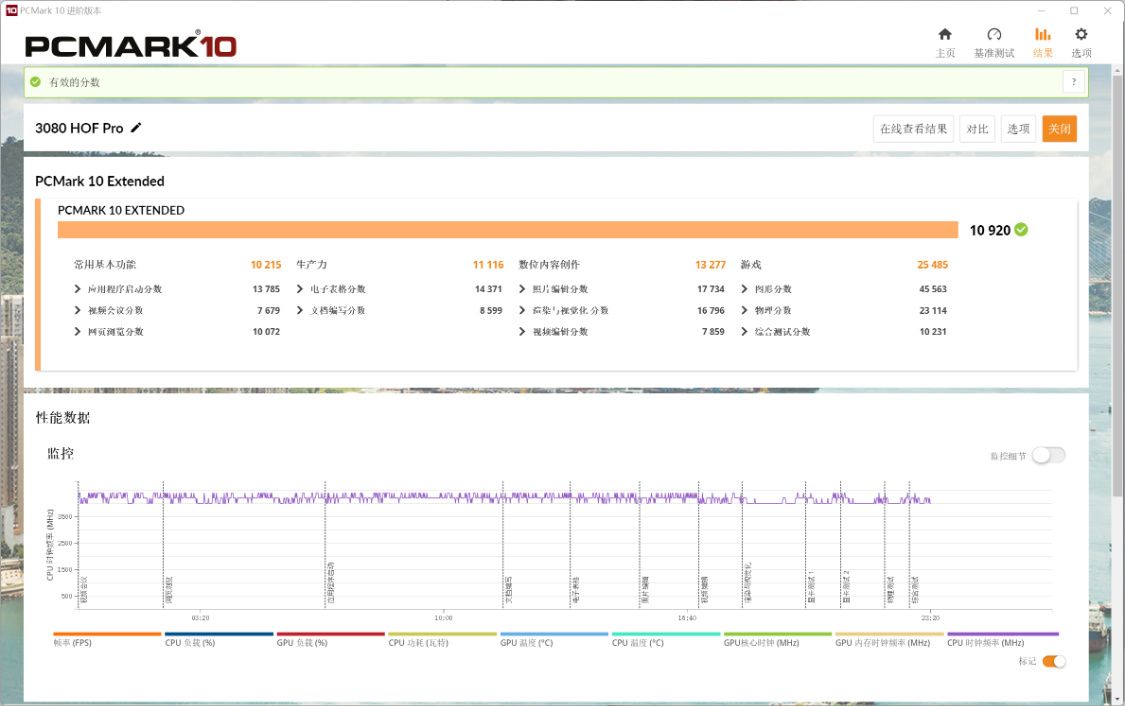Image resolution: width=1125 pixels, height=706 pixels.
Task: Minimize the PCMark 10 window
Action: tap(1041, 10)
